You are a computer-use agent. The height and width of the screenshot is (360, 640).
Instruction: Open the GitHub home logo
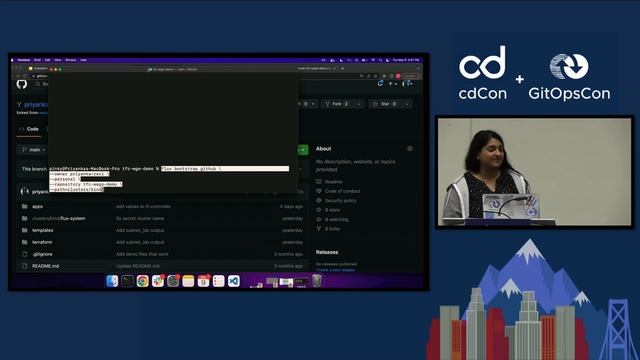(x=22, y=84)
